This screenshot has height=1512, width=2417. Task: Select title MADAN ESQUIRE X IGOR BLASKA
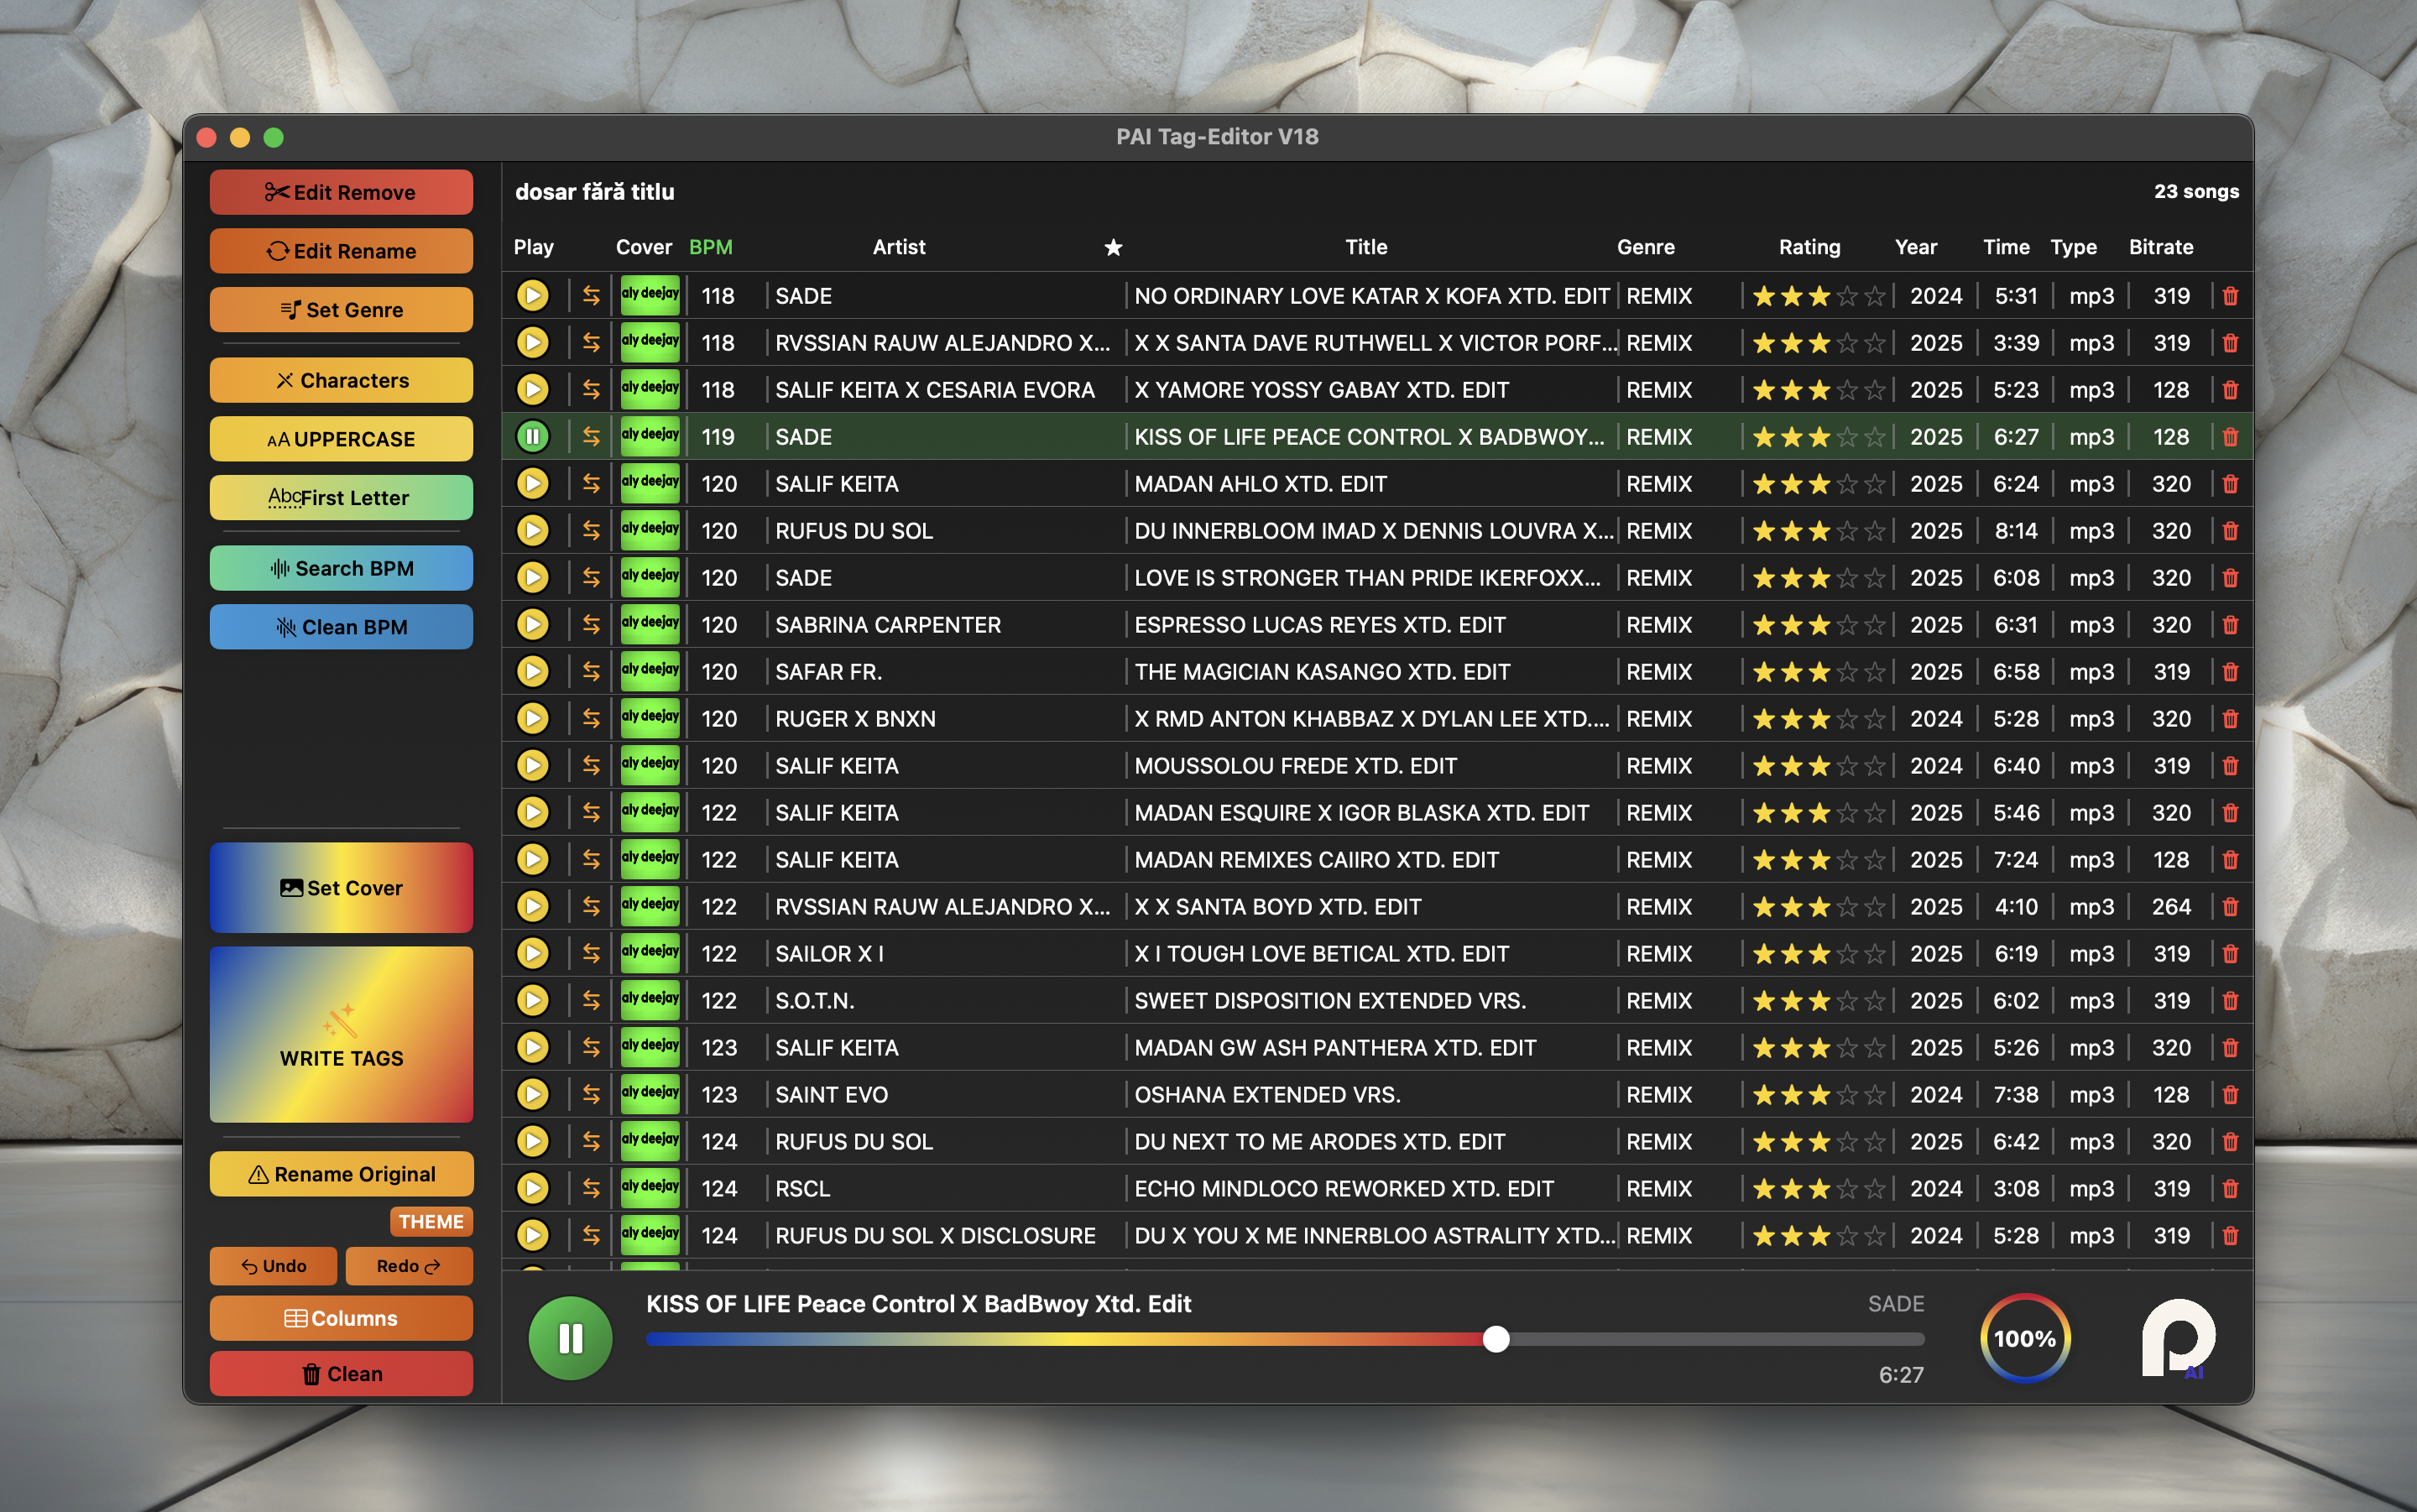point(1361,813)
